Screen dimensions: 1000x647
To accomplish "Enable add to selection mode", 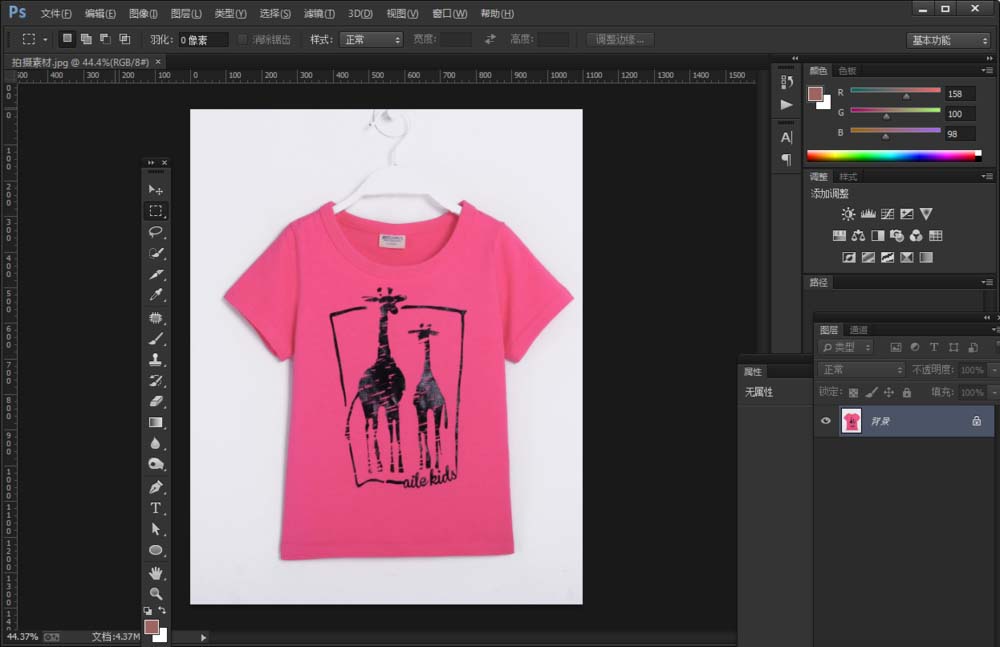I will tap(86, 39).
